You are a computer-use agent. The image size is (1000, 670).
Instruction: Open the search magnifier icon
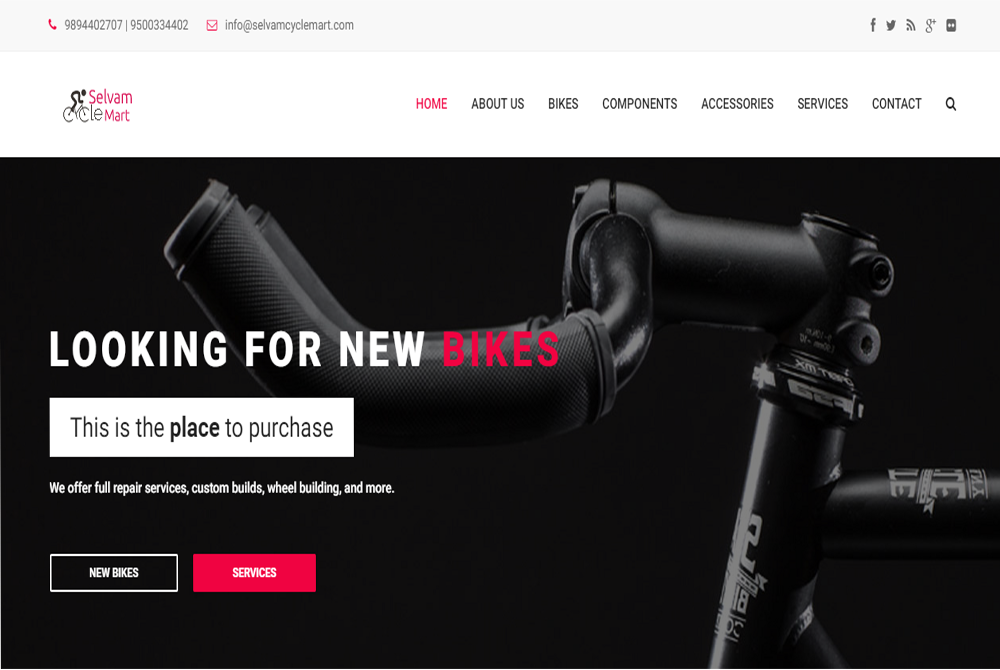(x=951, y=104)
